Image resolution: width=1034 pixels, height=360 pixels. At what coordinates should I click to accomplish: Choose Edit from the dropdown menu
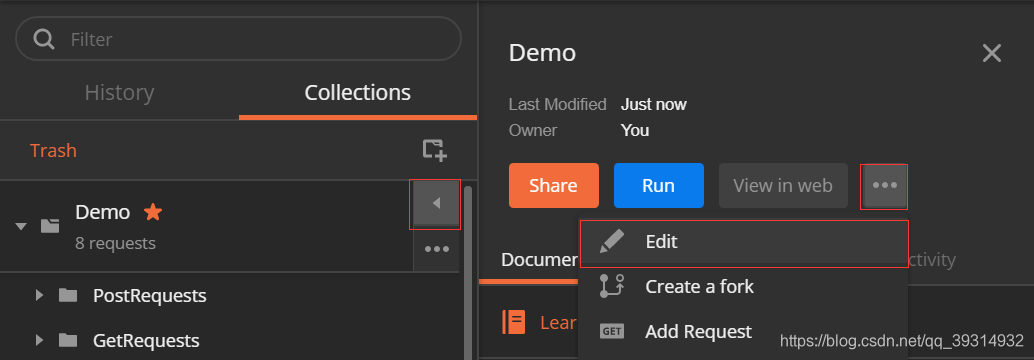coord(743,243)
